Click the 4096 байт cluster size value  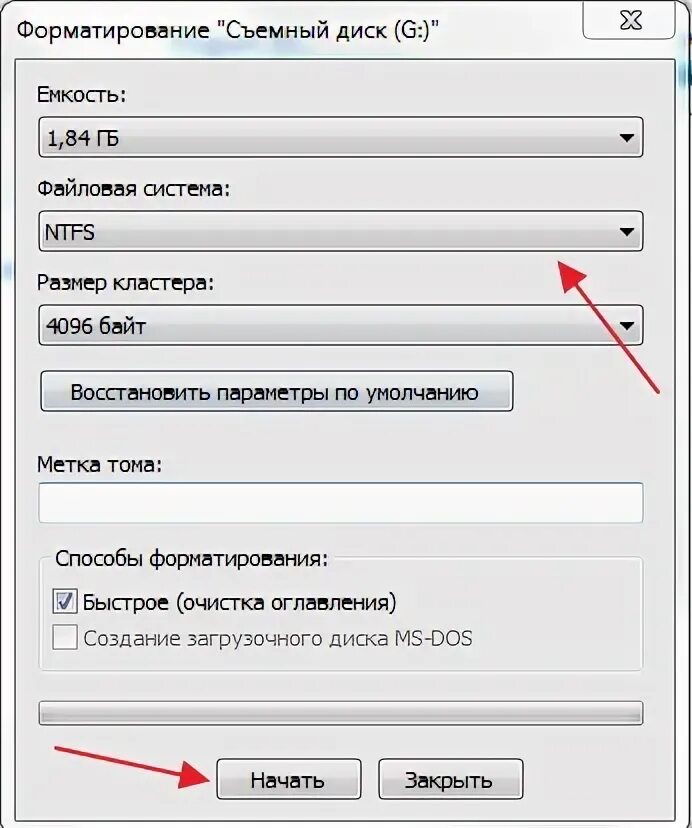point(96,326)
